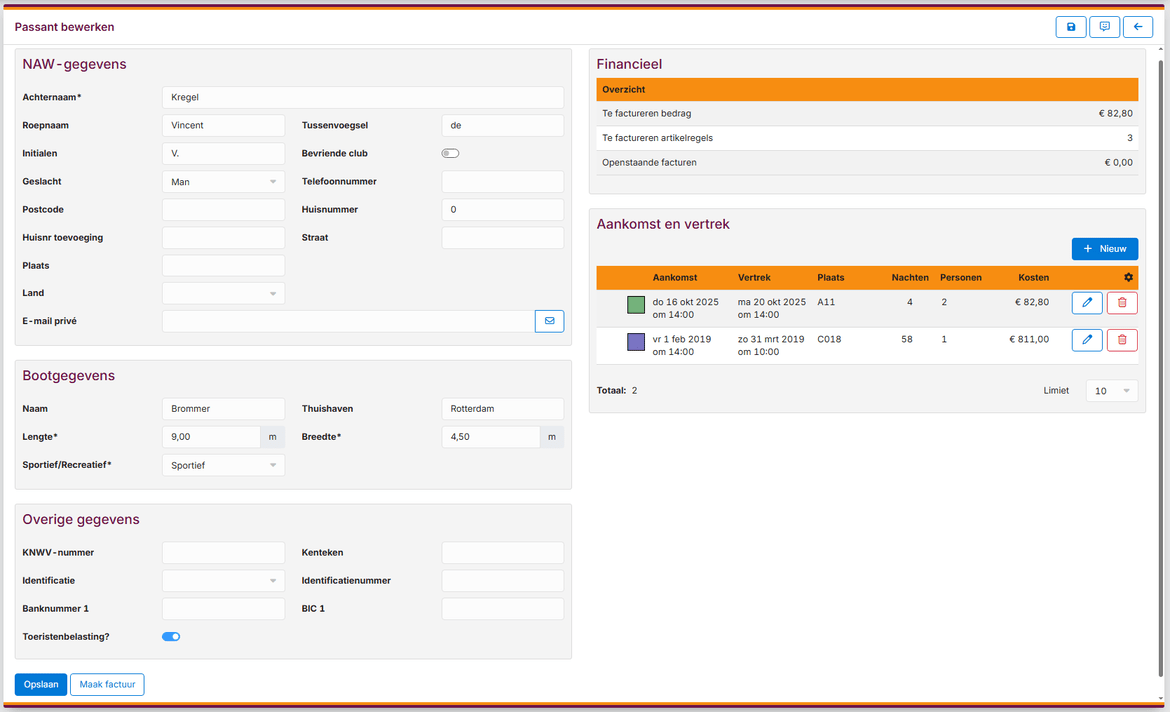Change the Limiet dropdown showing 10

tap(1111, 391)
